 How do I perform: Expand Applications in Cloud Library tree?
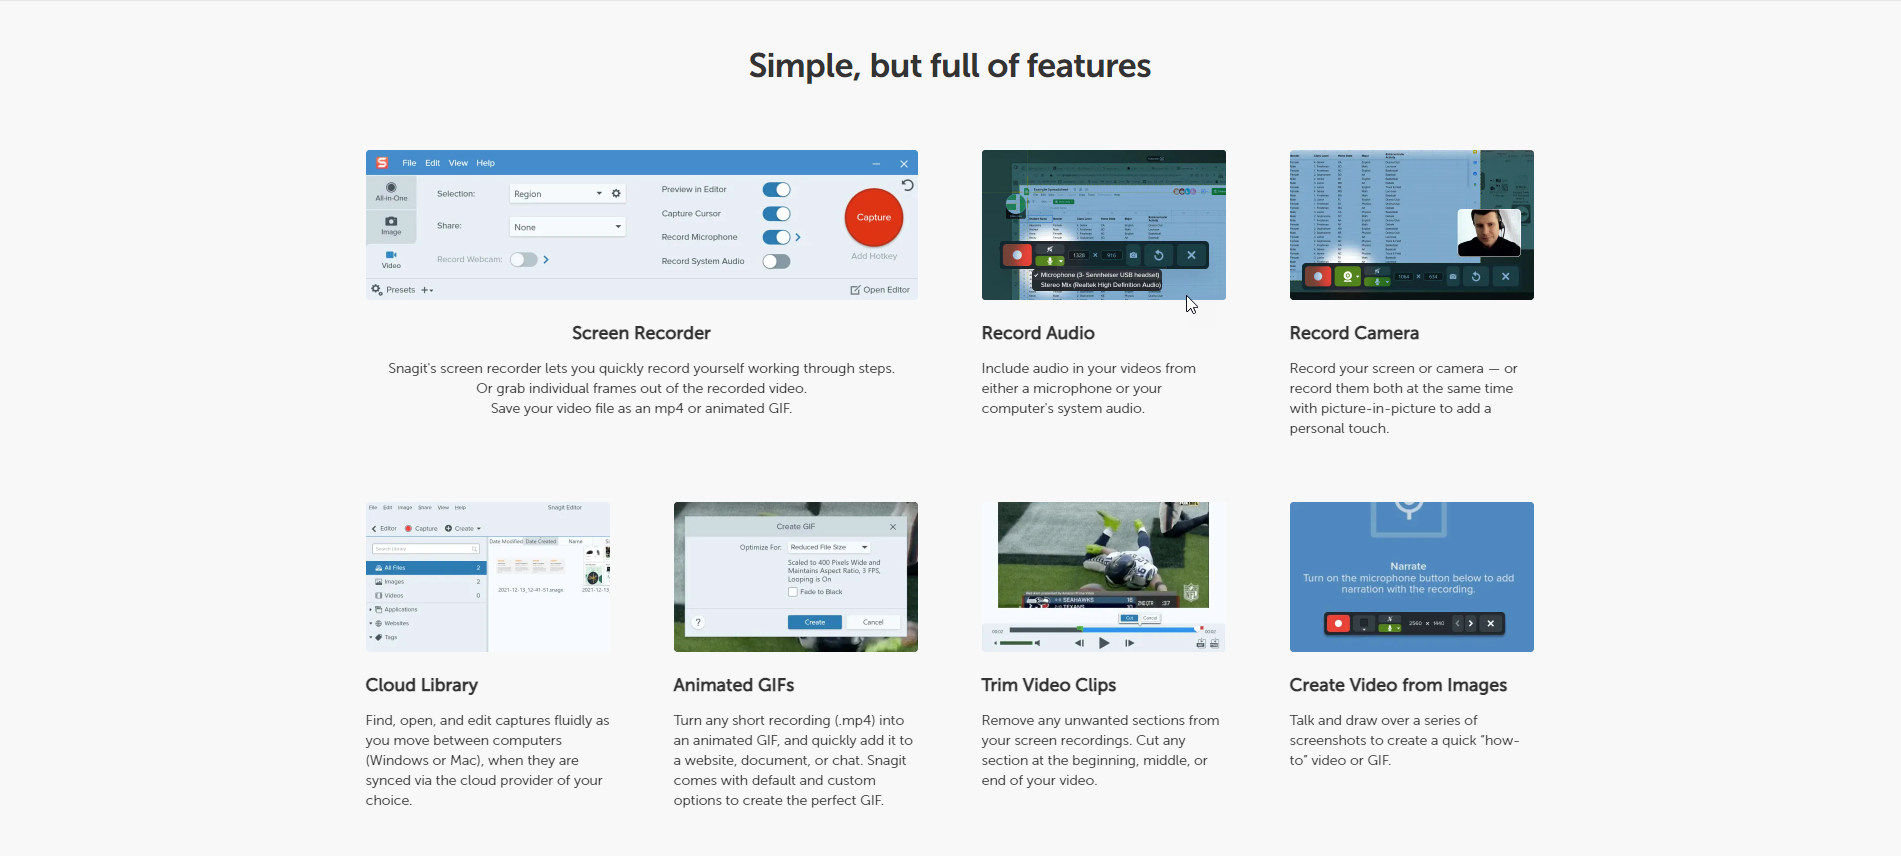(x=371, y=609)
